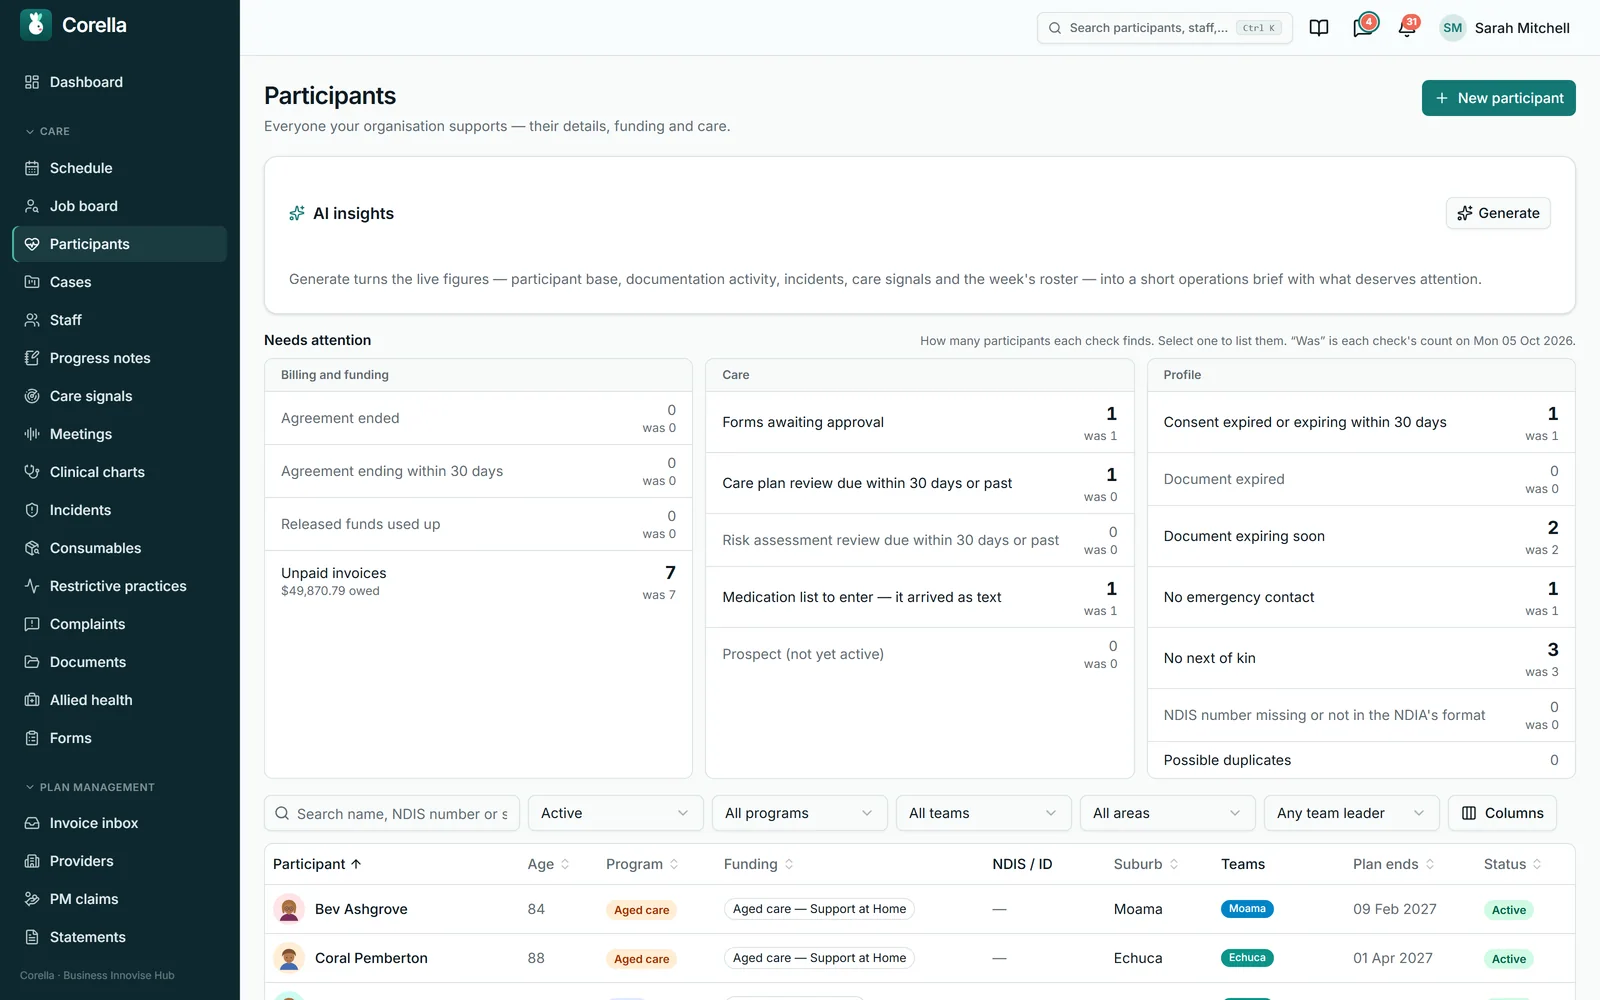Click the Progress notes edit icon
Viewport: 1600px width, 1000px height.
(x=32, y=358)
